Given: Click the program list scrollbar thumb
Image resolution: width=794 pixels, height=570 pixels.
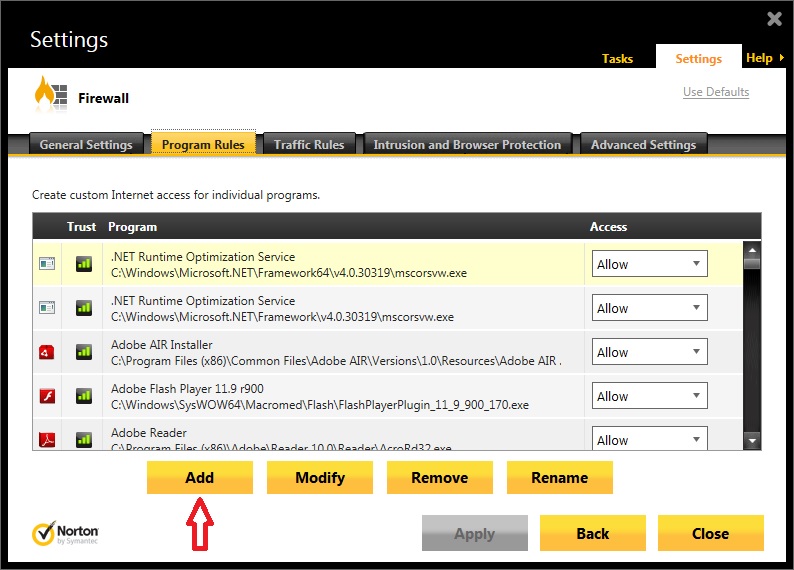Looking at the screenshot, I should click(x=752, y=263).
